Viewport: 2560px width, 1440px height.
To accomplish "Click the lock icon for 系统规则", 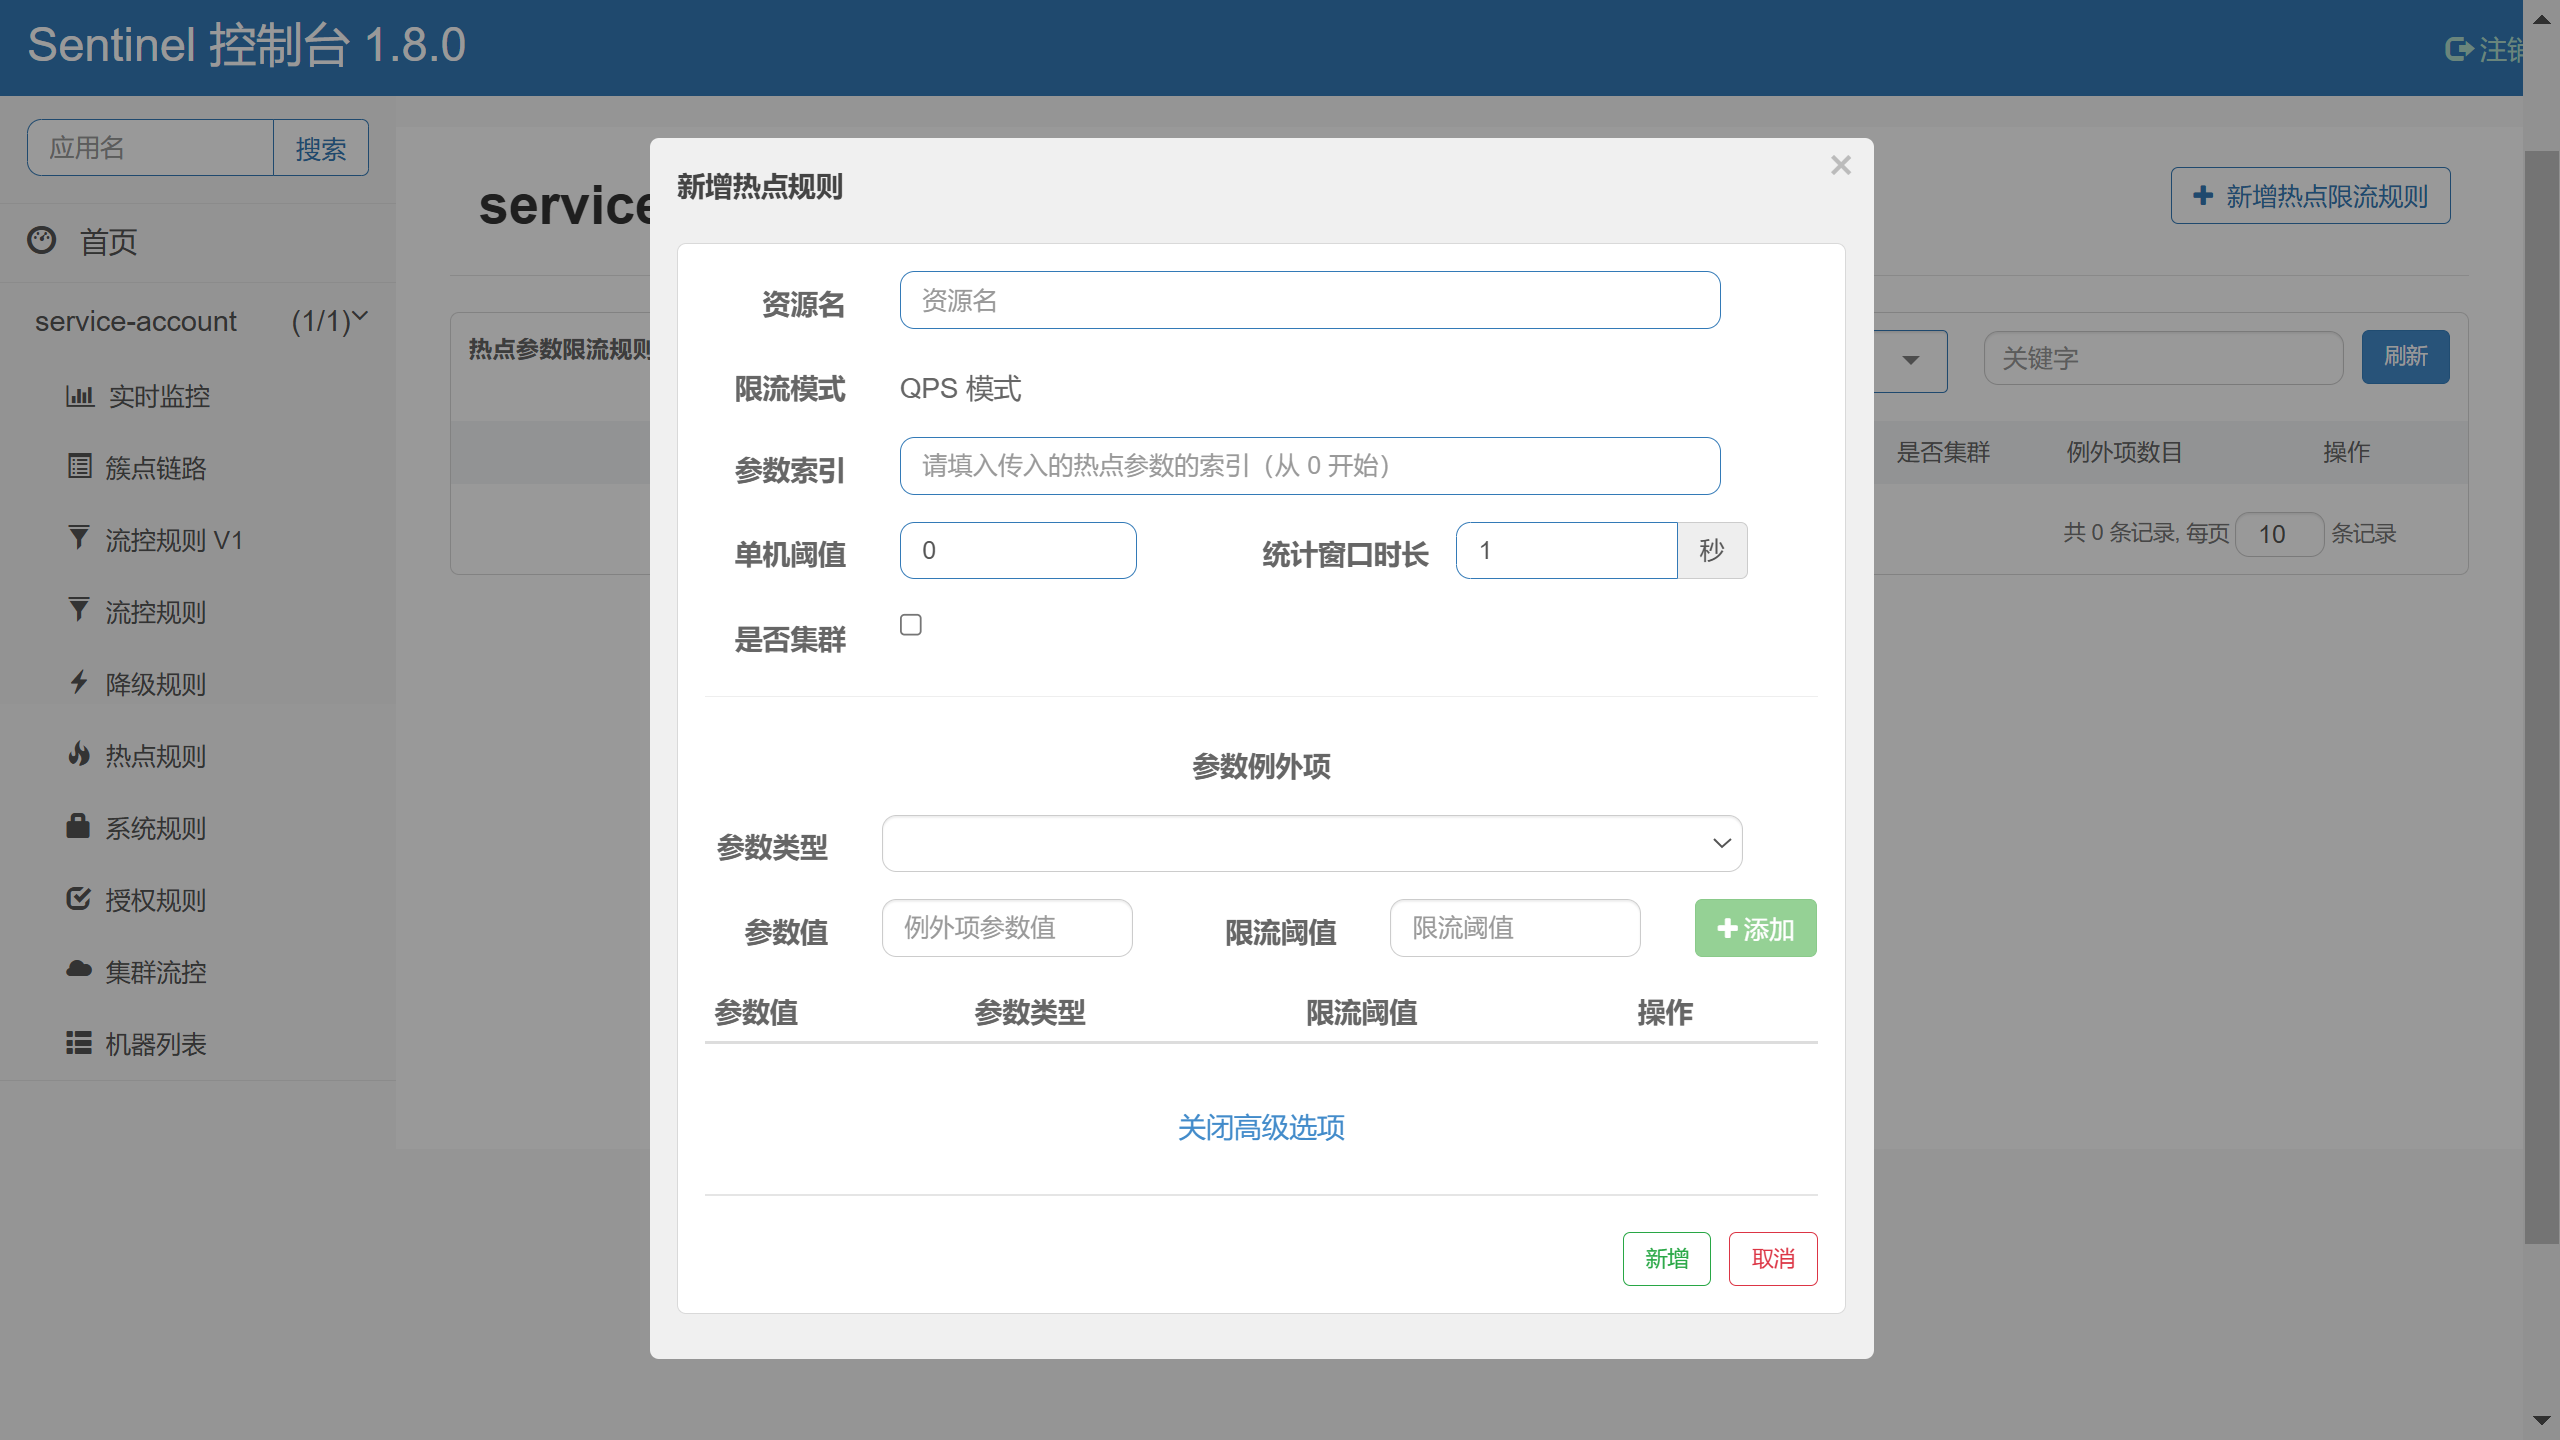I will coord(78,826).
